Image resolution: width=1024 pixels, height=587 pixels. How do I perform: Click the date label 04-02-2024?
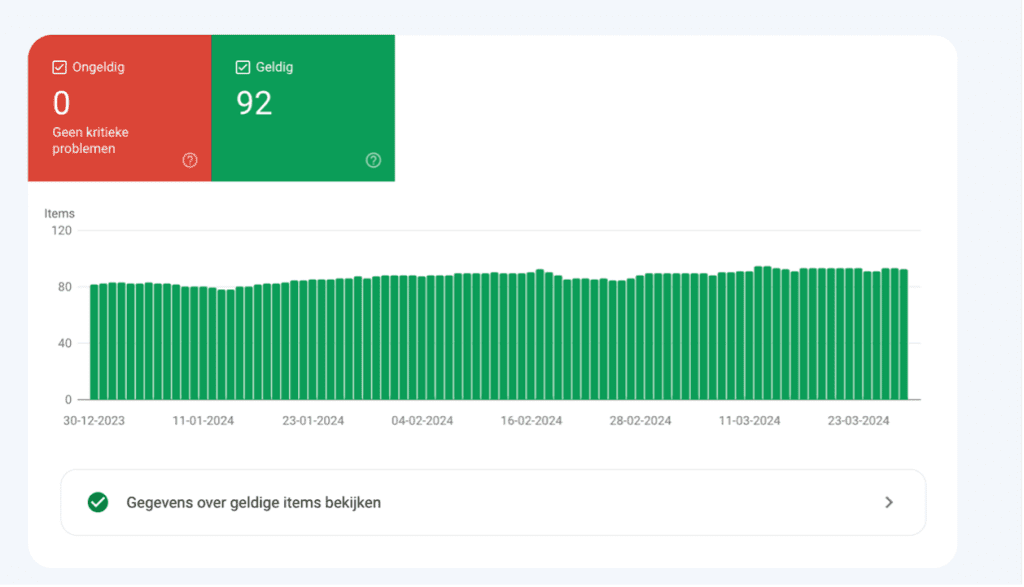pyautogui.click(x=422, y=420)
